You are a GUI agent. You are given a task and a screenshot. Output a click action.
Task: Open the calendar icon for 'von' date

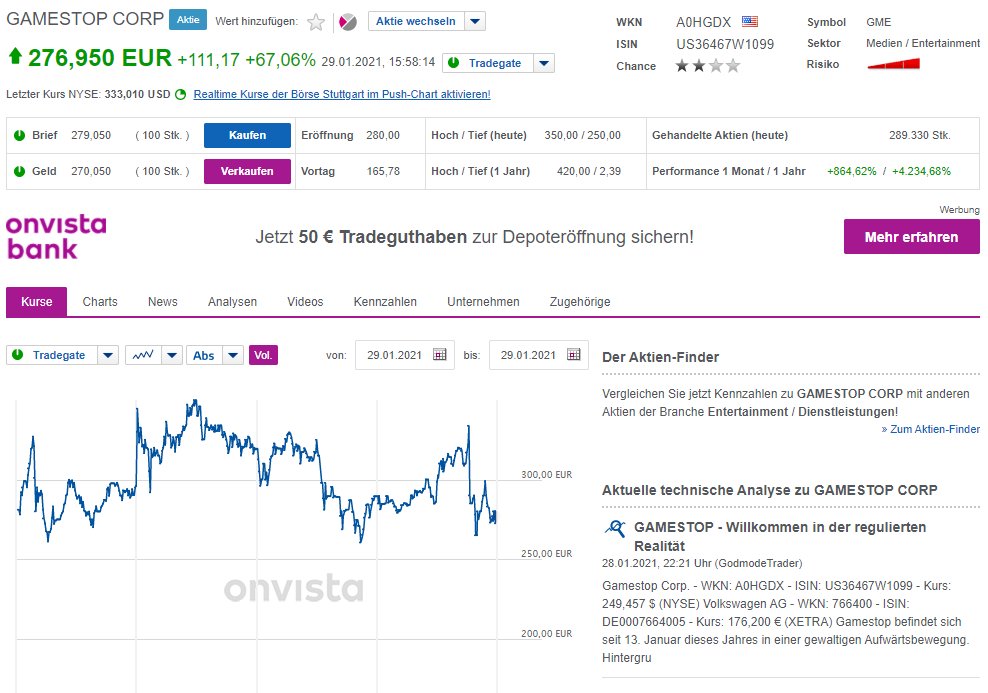(440, 355)
